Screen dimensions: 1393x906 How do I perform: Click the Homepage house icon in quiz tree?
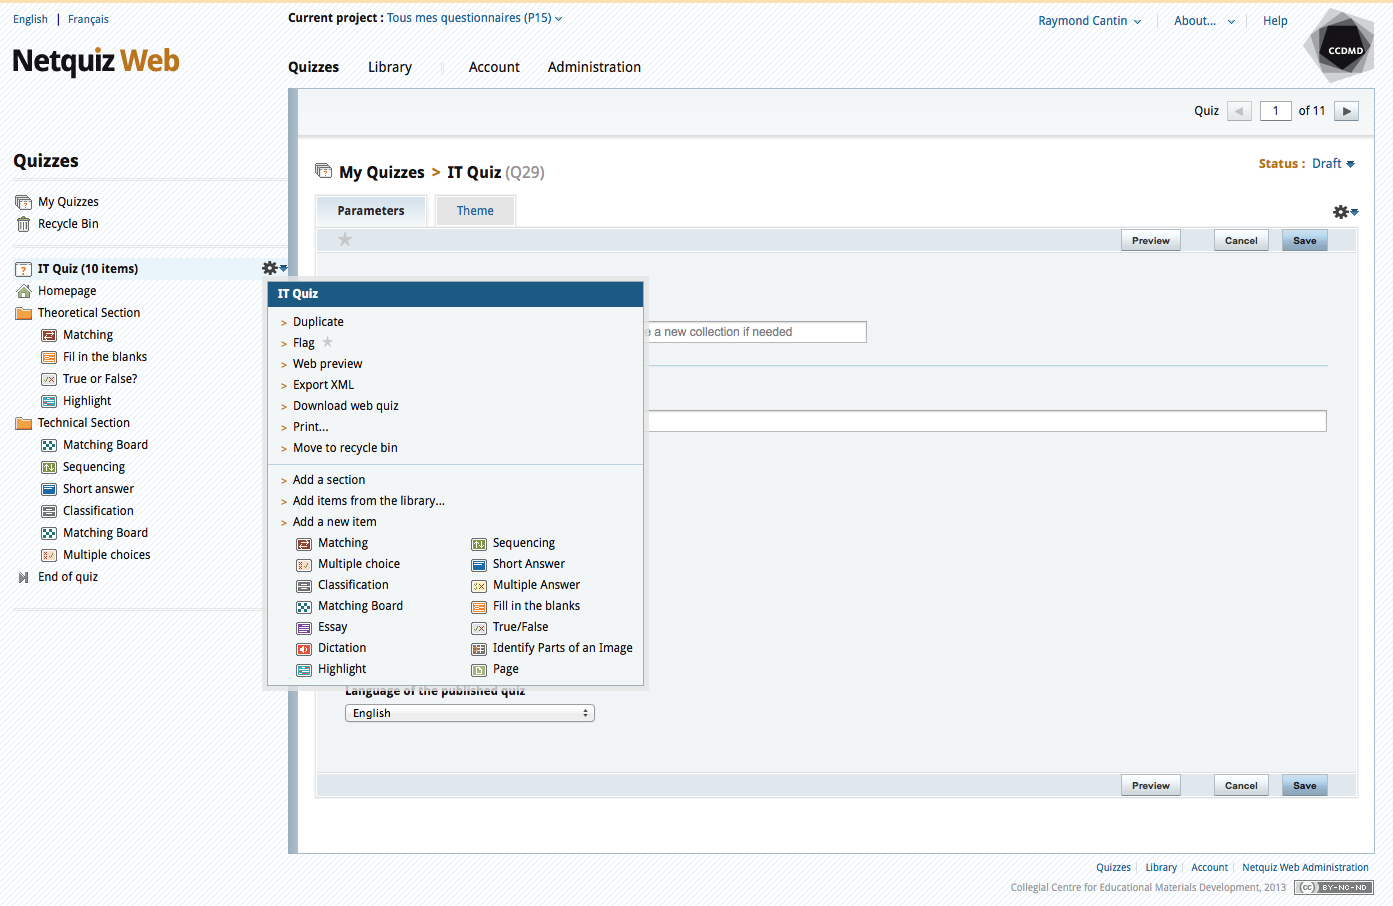pyautogui.click(x=24, y=291)
